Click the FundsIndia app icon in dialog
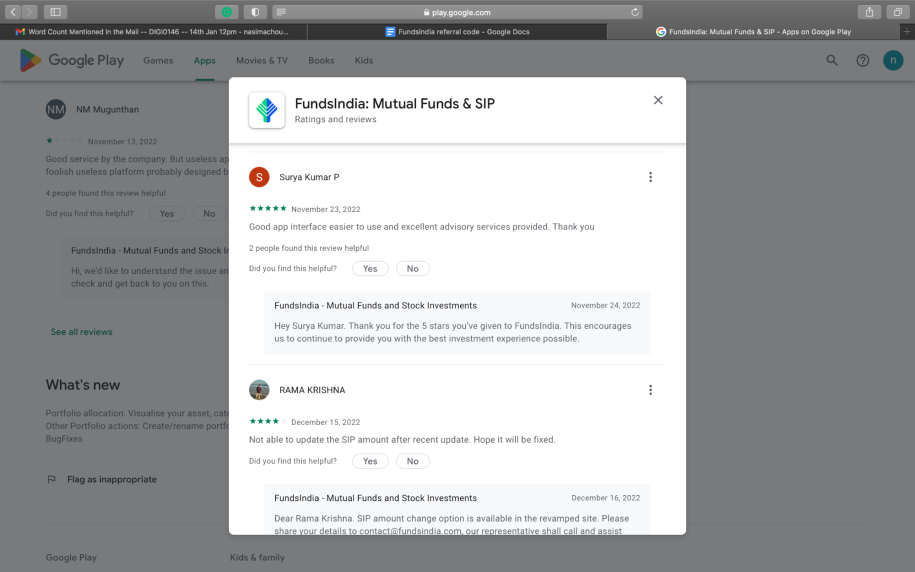Screen dimensions: 915x572 click(x=267, y=110)
